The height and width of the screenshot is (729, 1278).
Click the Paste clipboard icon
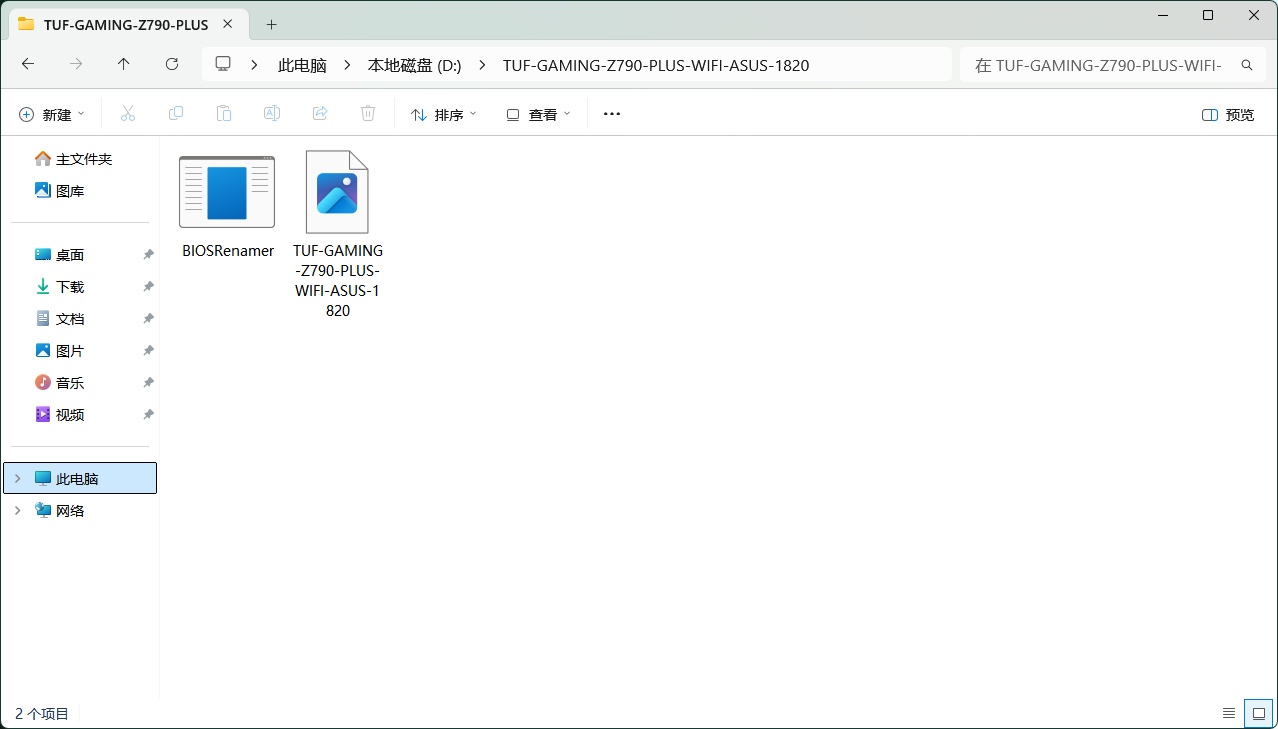[224, 114]
